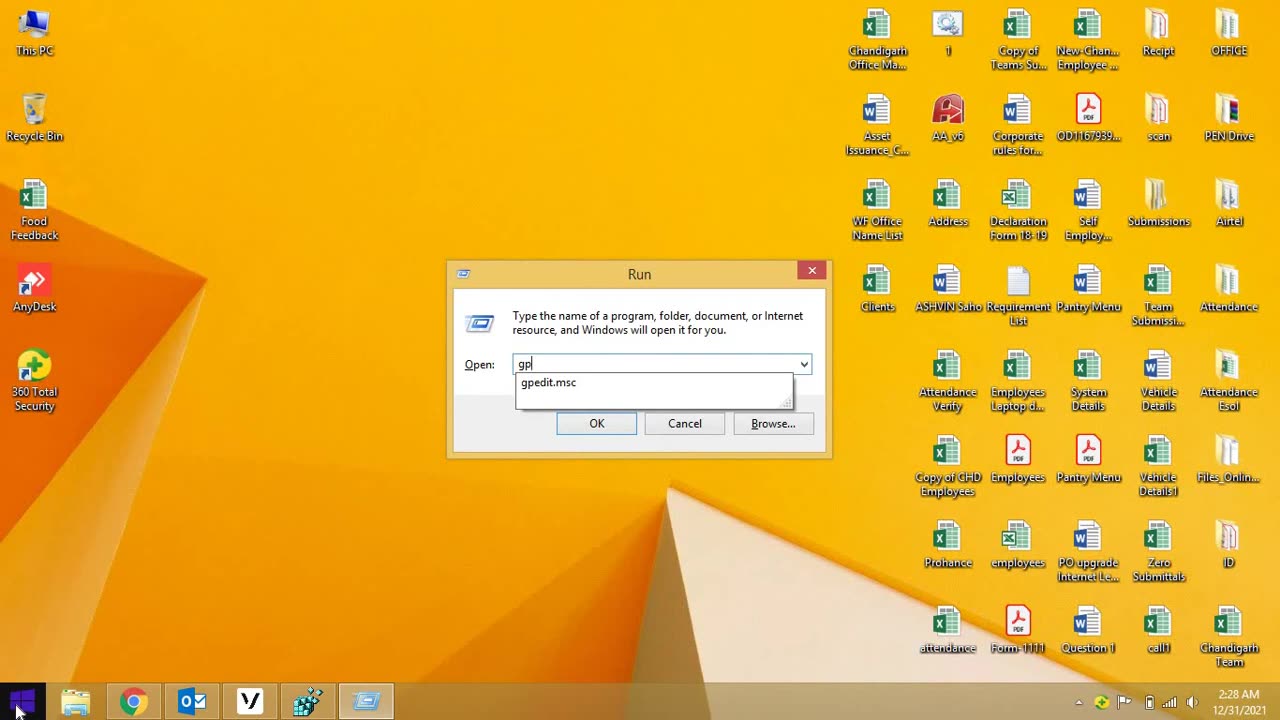Viewport: 1280px width, 720px height.
Task: Open the Start menu button
Action: click(22, 701)
